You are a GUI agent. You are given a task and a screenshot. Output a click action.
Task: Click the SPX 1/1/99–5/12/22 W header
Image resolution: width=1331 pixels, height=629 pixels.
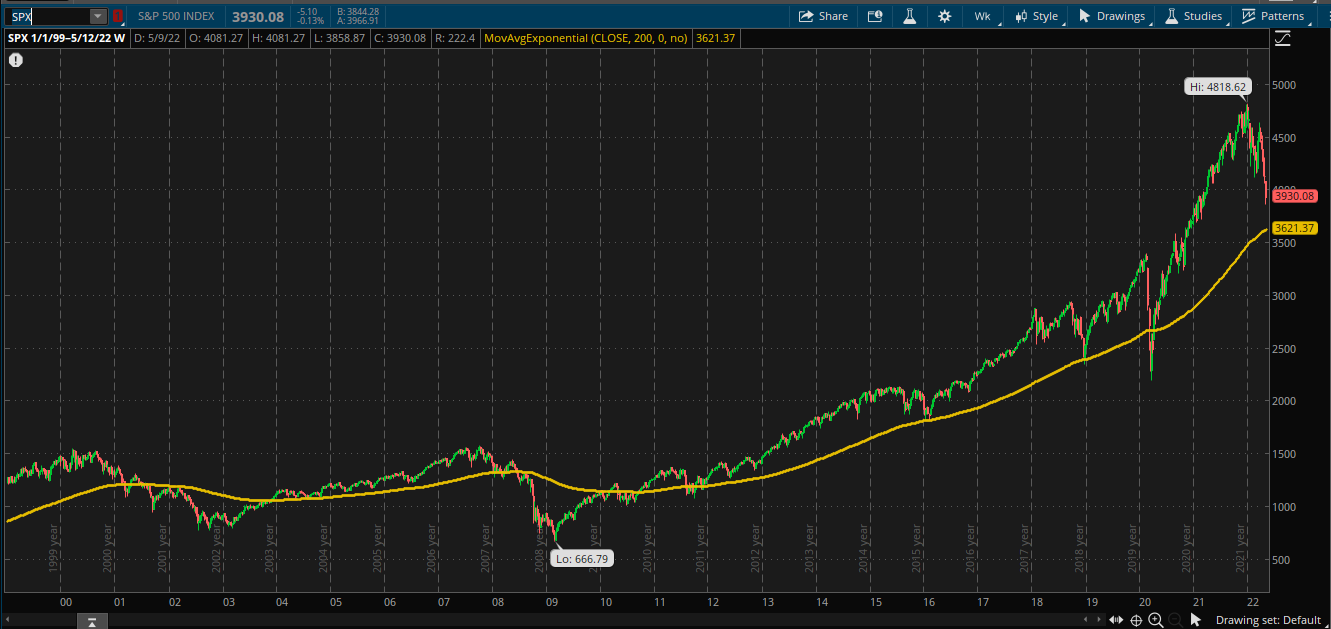click(x=67, y=38)
